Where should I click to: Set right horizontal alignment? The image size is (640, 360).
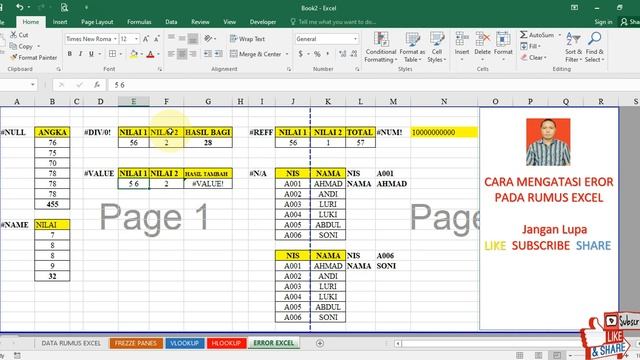coord(193,54)
